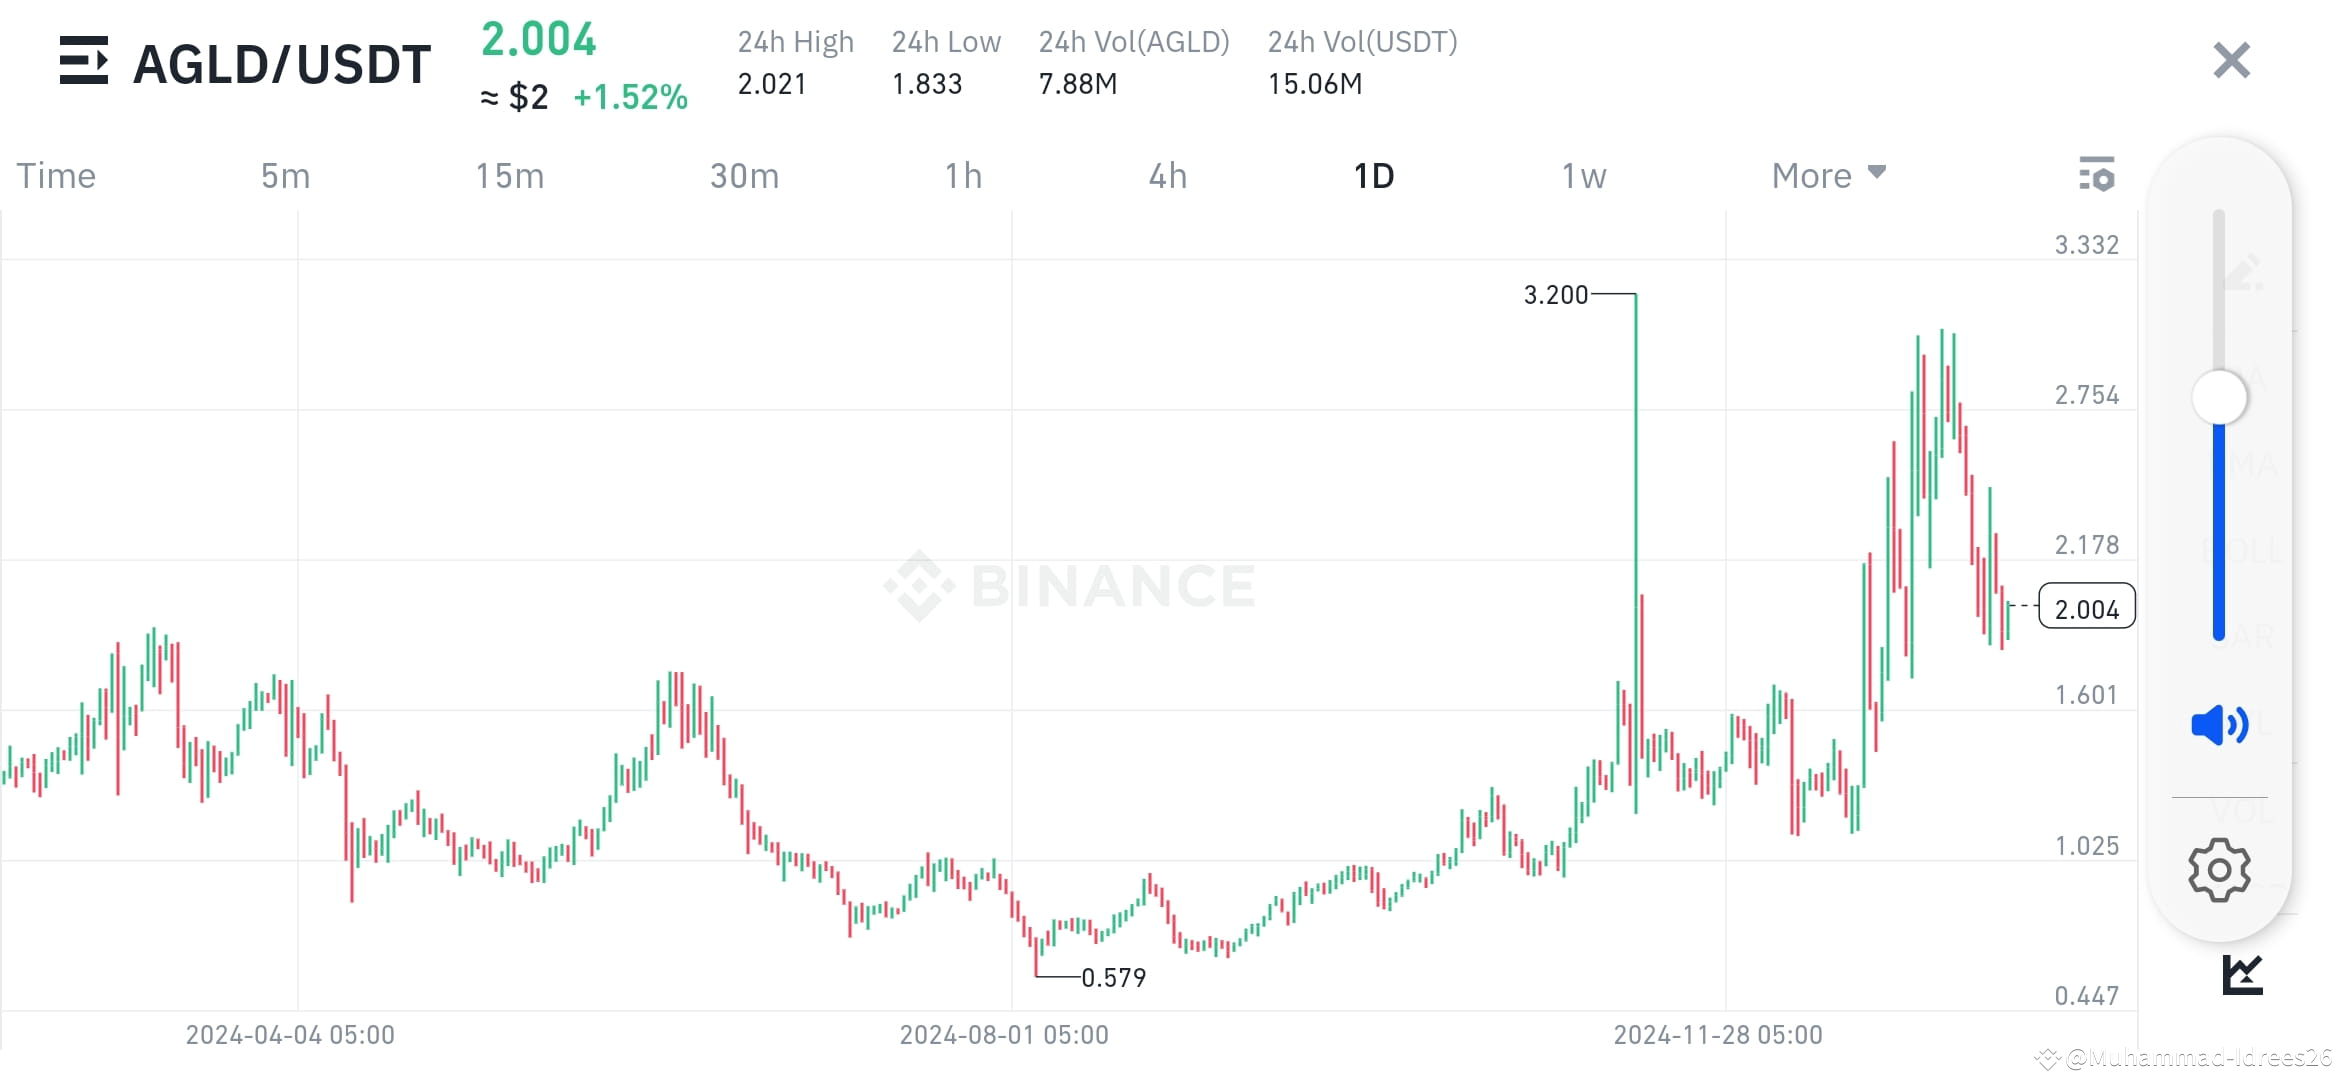Select the 4h interval tab
This screenshot has height=1080, width=2340.
[x=1166, y=175]
